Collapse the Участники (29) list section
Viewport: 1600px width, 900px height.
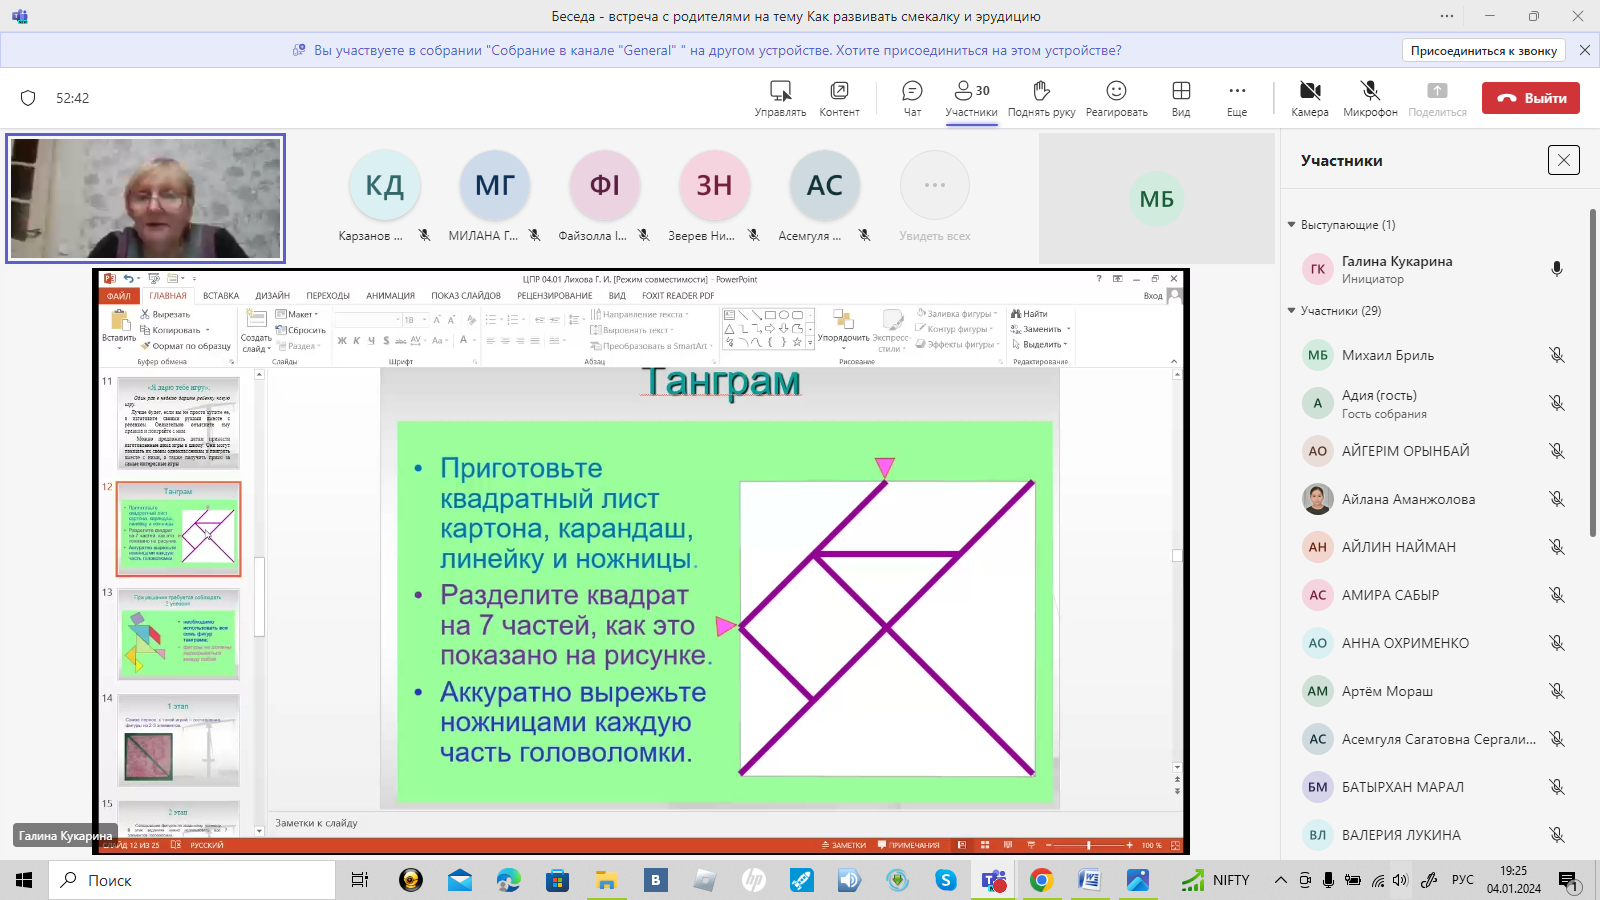pos(1292,311)
